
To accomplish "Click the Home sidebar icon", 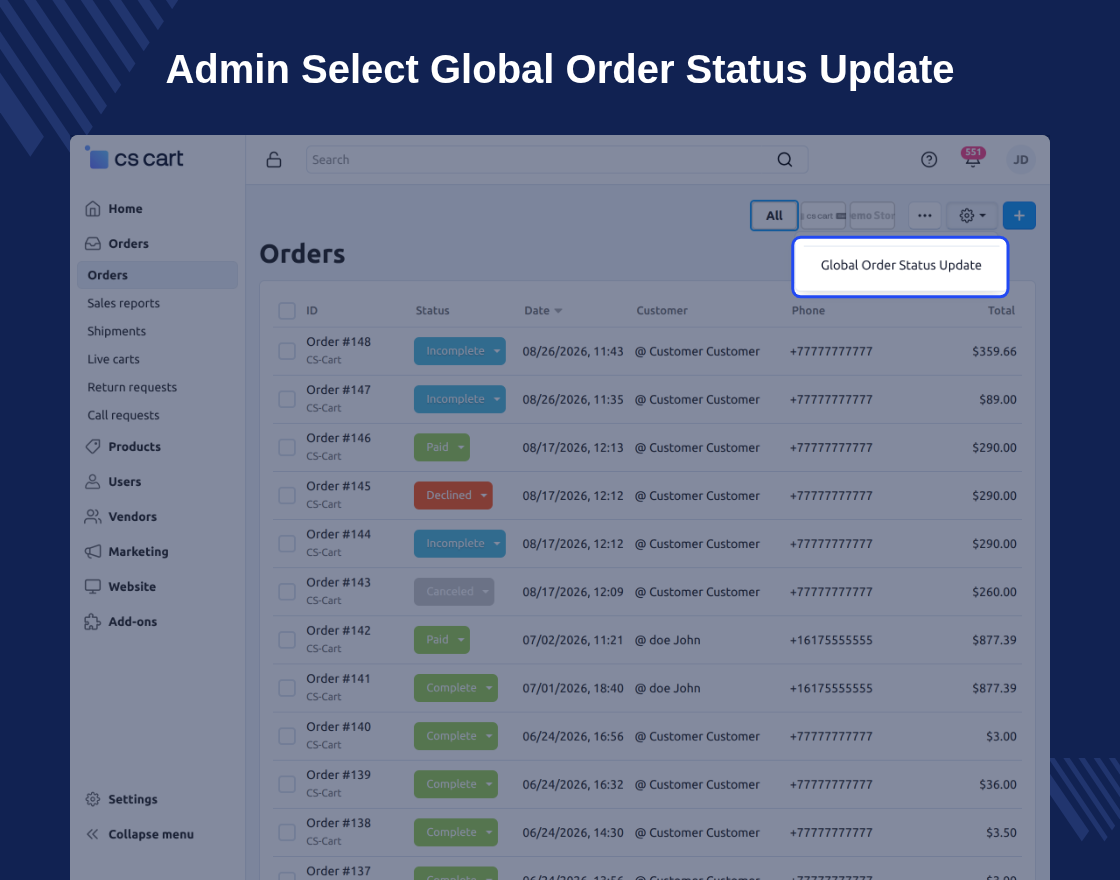I will tap(93, 209).
